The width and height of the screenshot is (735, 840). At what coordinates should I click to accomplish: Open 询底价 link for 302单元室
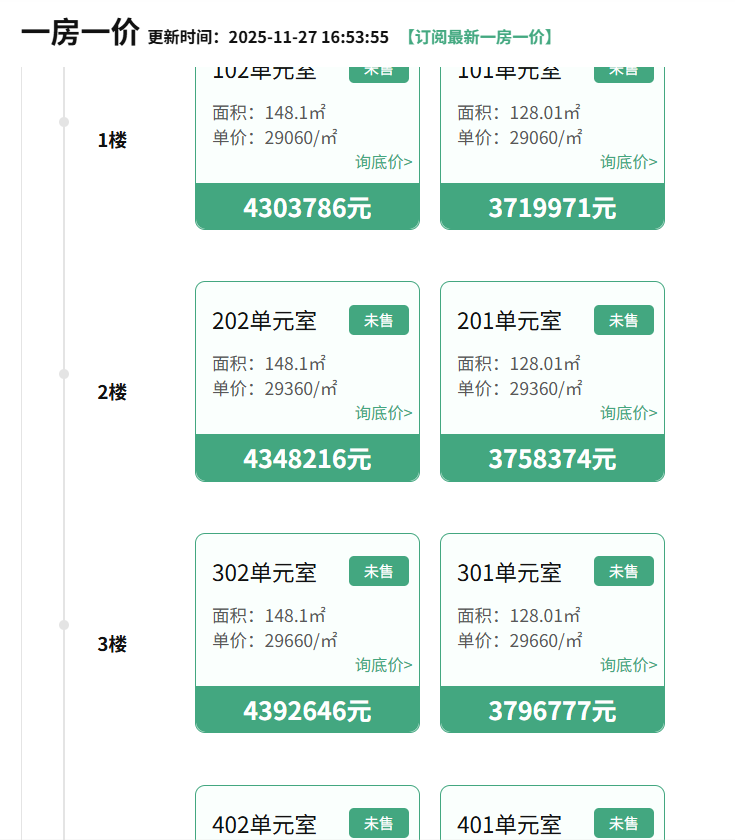pyautogui.click(x=383, y=665)
